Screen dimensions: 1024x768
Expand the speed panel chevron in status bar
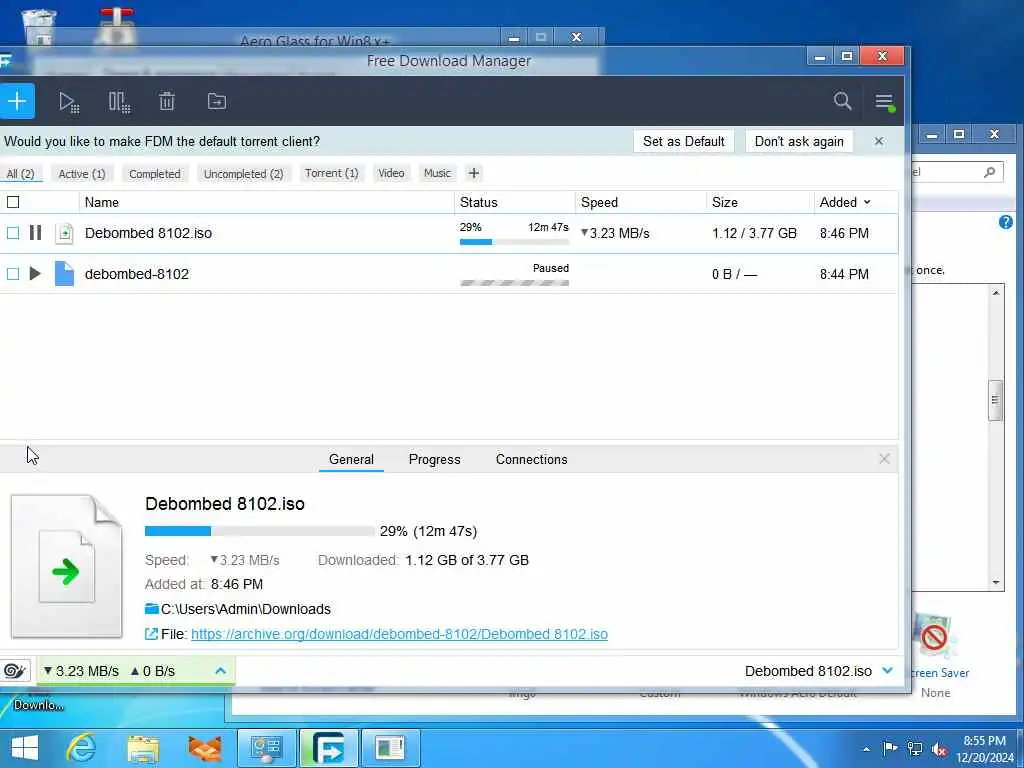pyautogui.click(x=221, y=671)
